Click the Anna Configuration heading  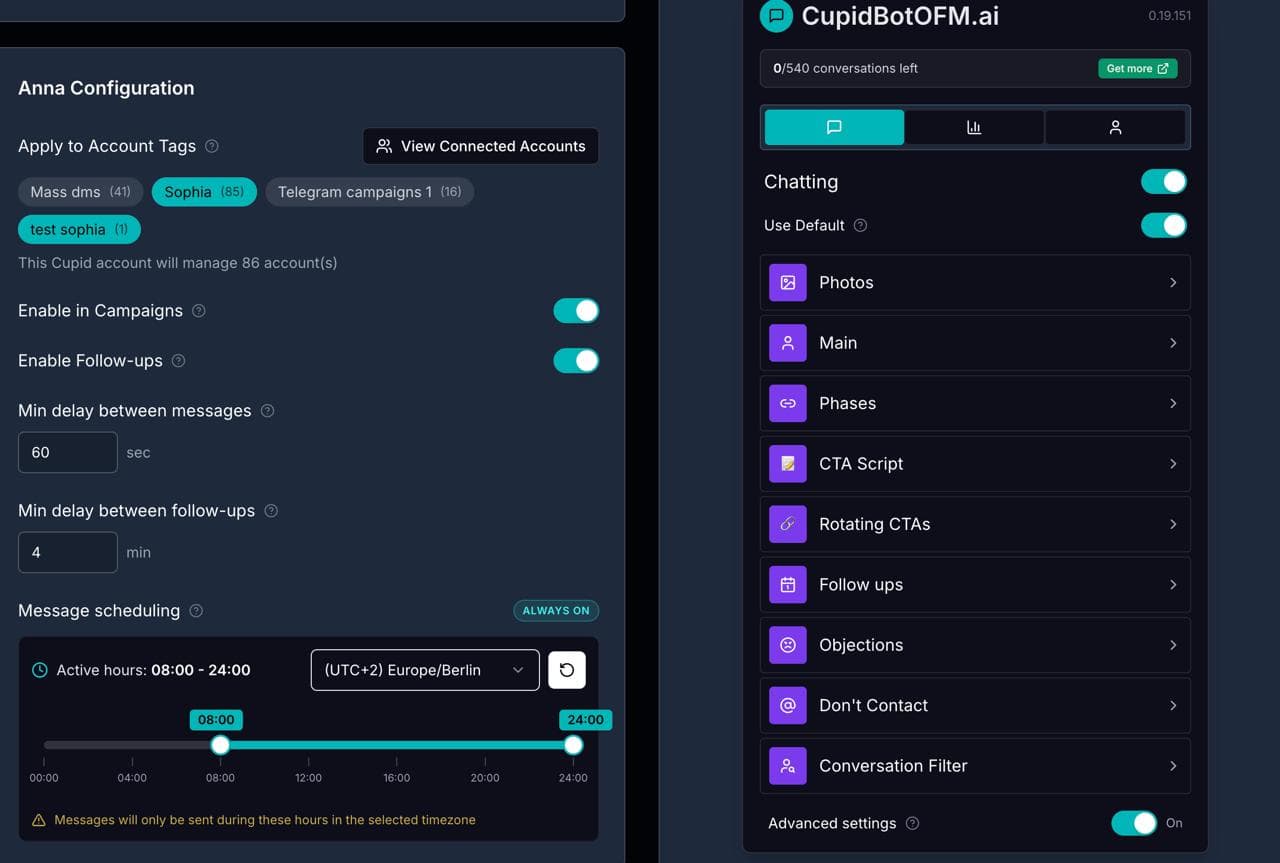pyautogui.click(x=106, y=88)
